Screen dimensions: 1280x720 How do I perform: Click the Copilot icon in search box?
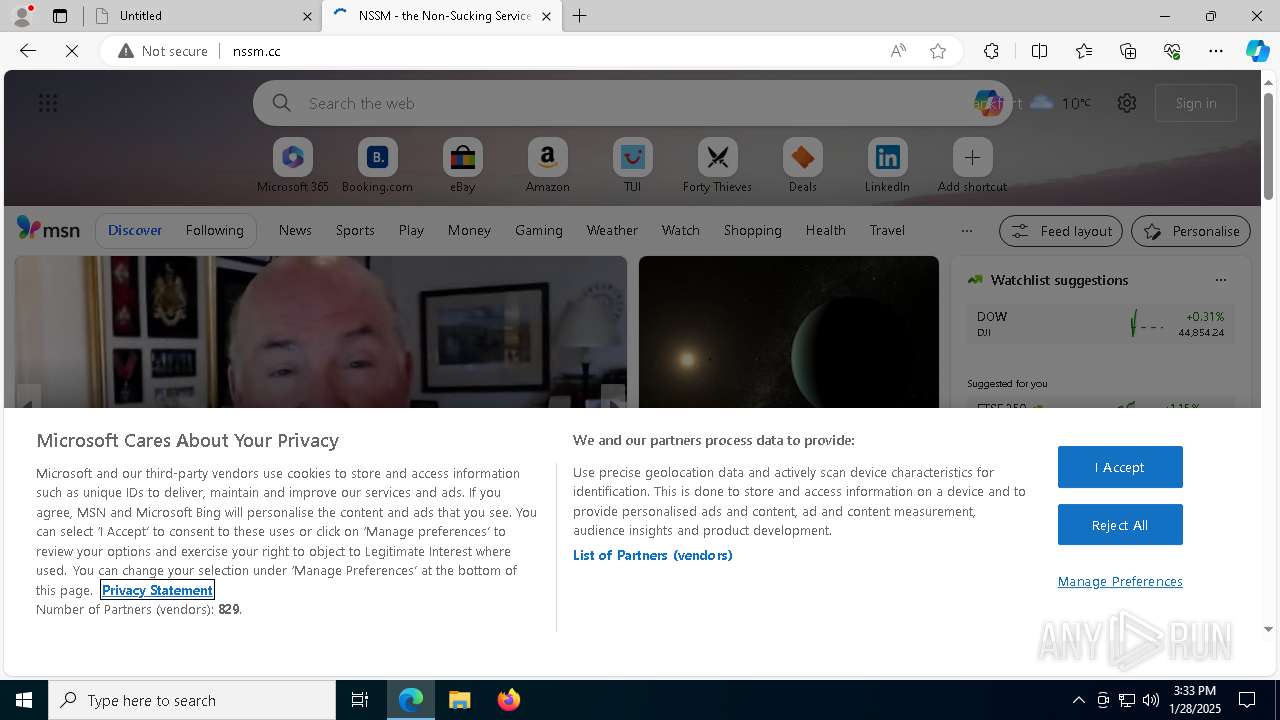point(988,103)
